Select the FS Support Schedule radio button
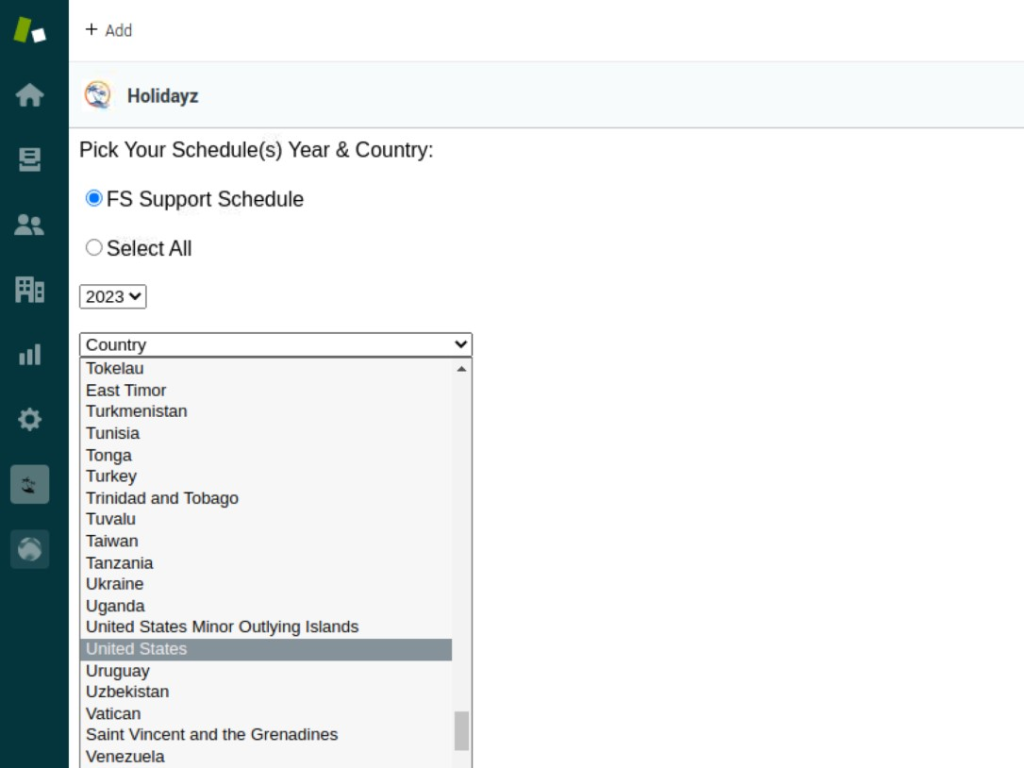 pyautogui.click(x=94, y=198)
